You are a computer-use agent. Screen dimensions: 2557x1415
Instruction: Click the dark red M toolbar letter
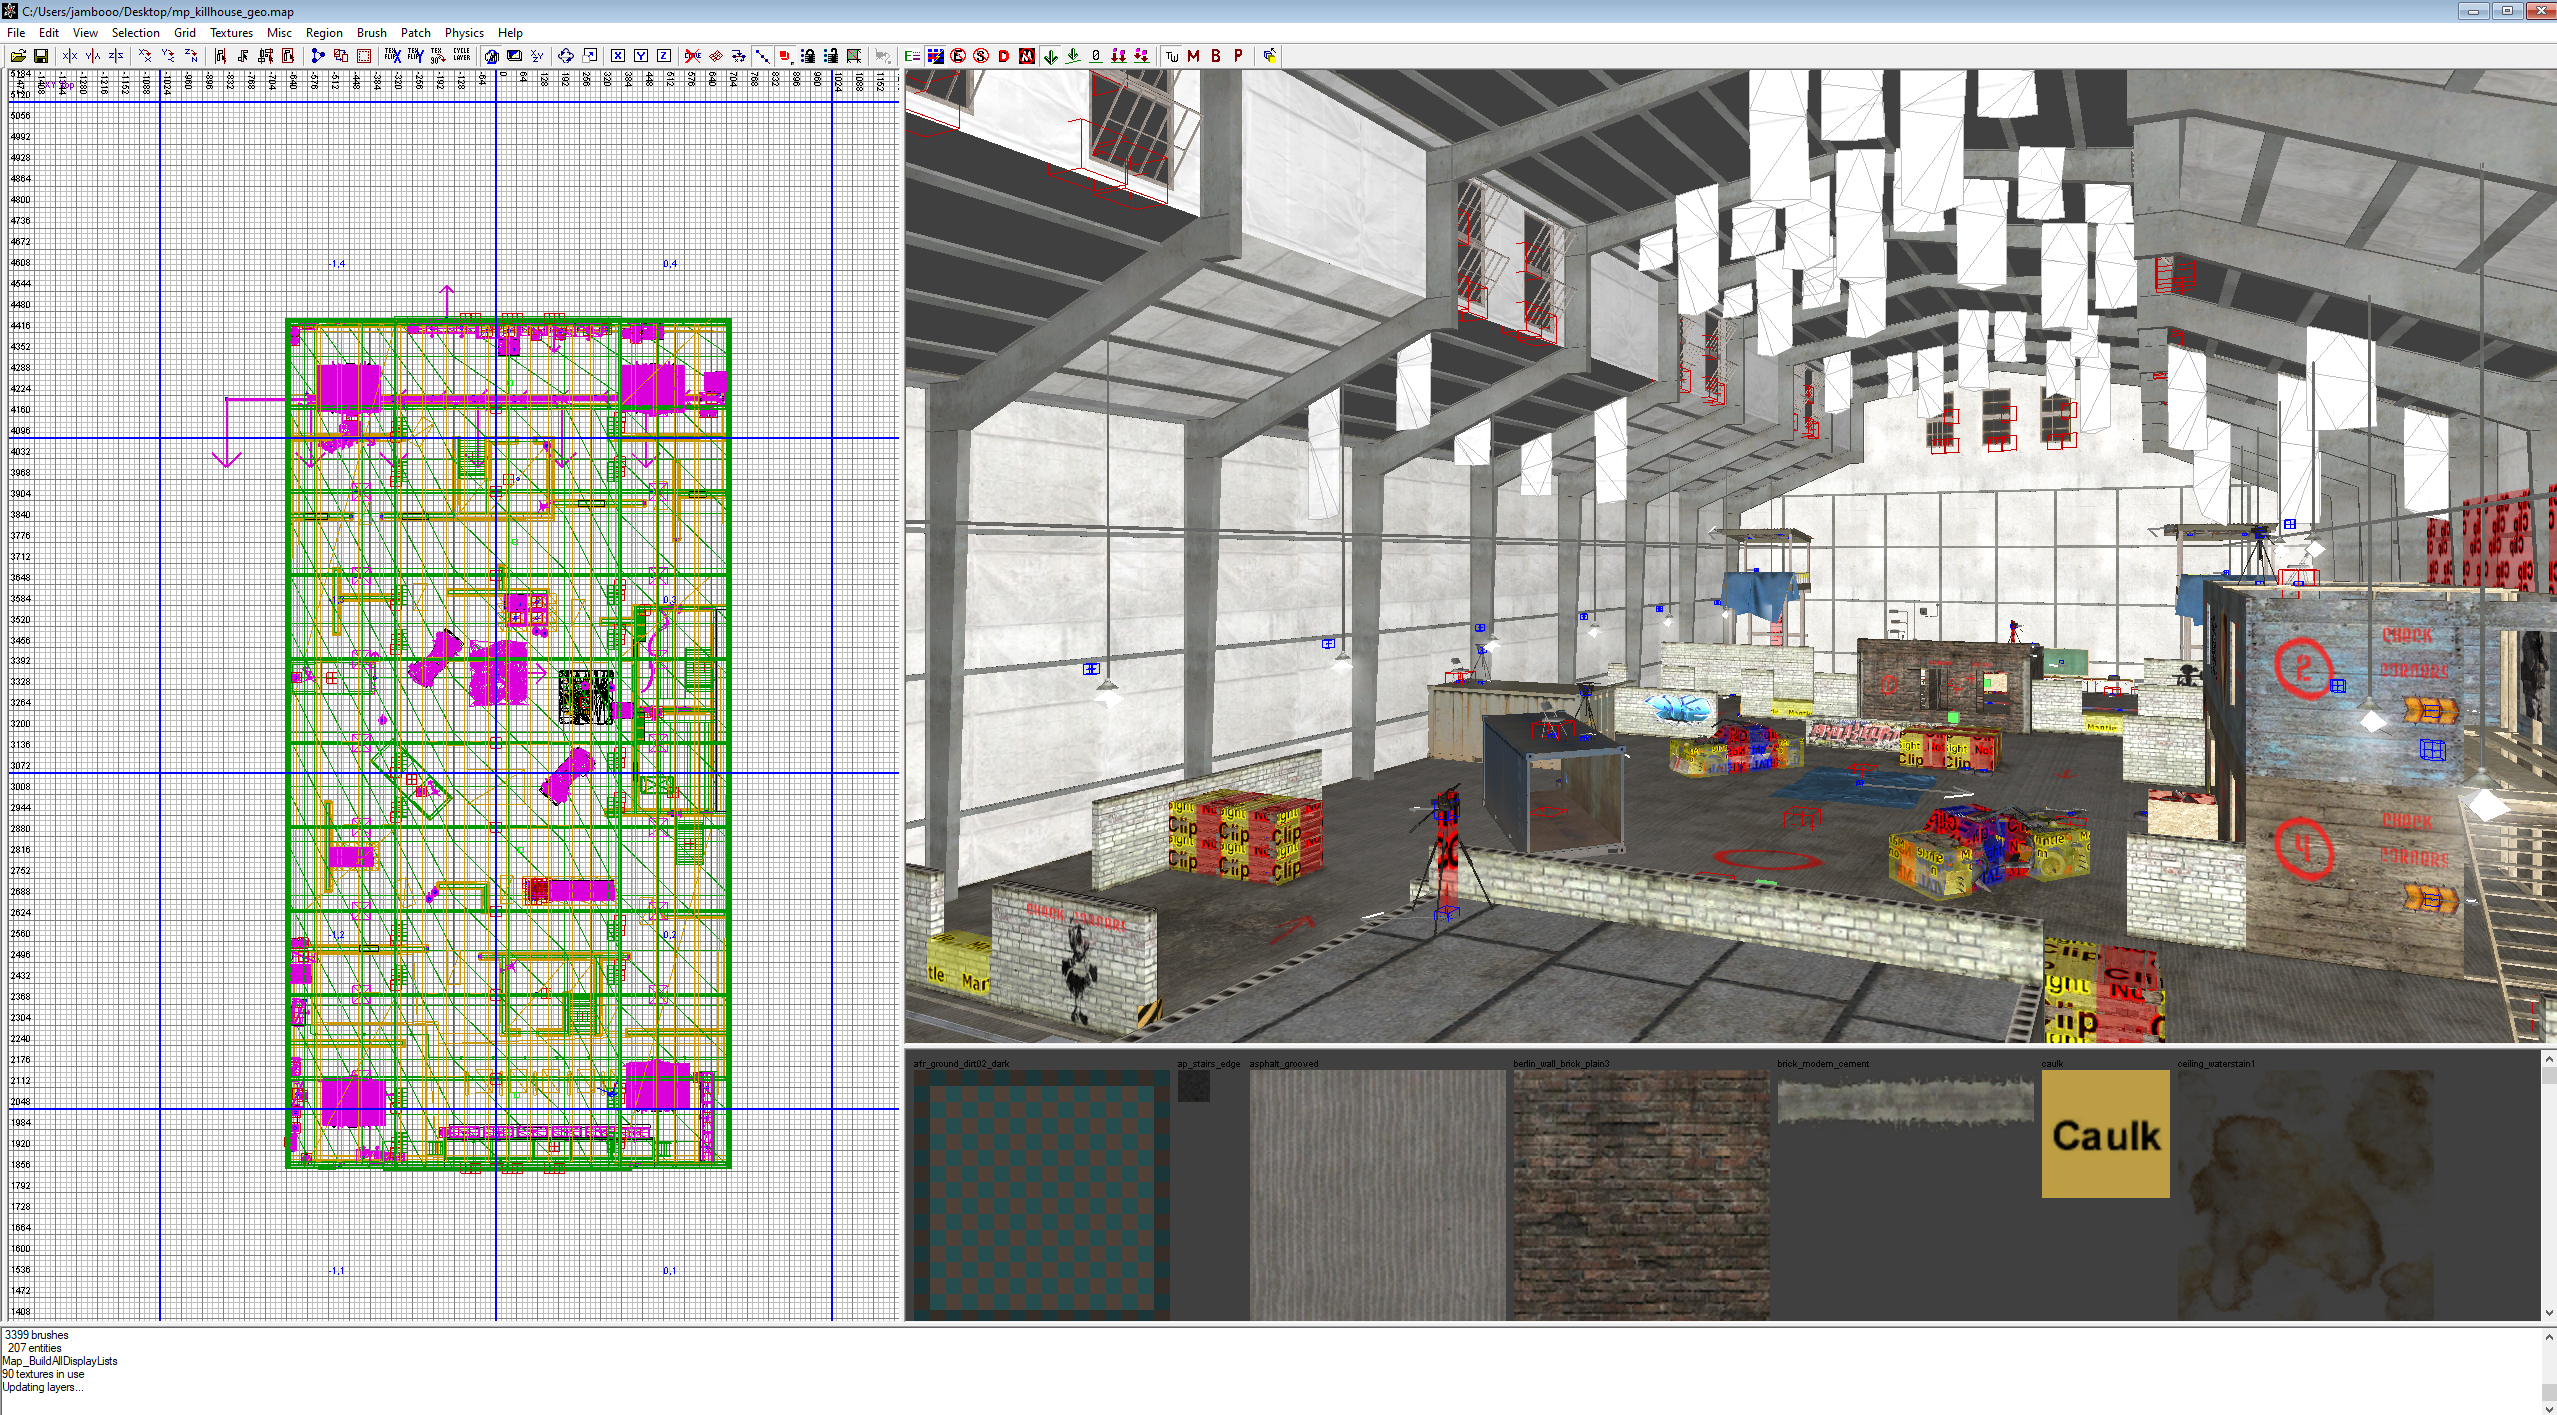1193,56
